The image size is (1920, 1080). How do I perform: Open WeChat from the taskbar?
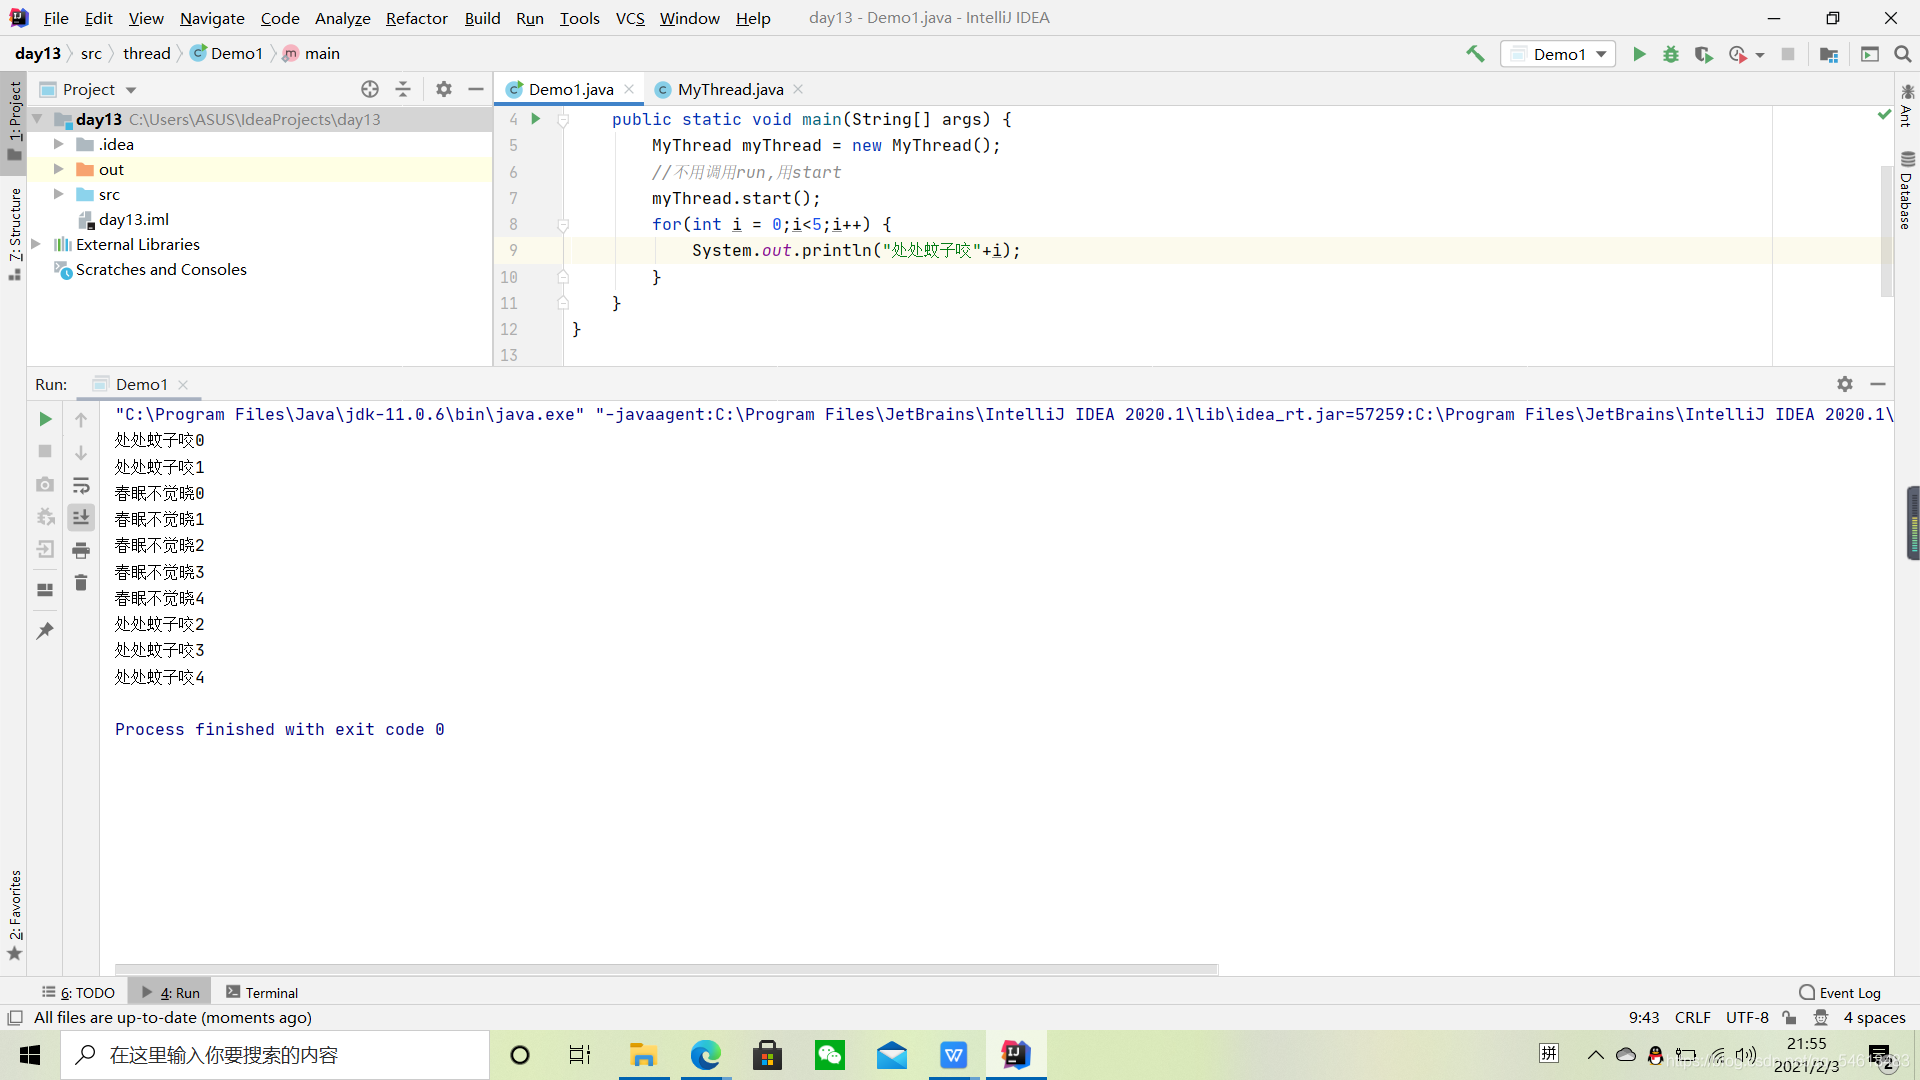pyautogui.click(x=830, y=1055)
